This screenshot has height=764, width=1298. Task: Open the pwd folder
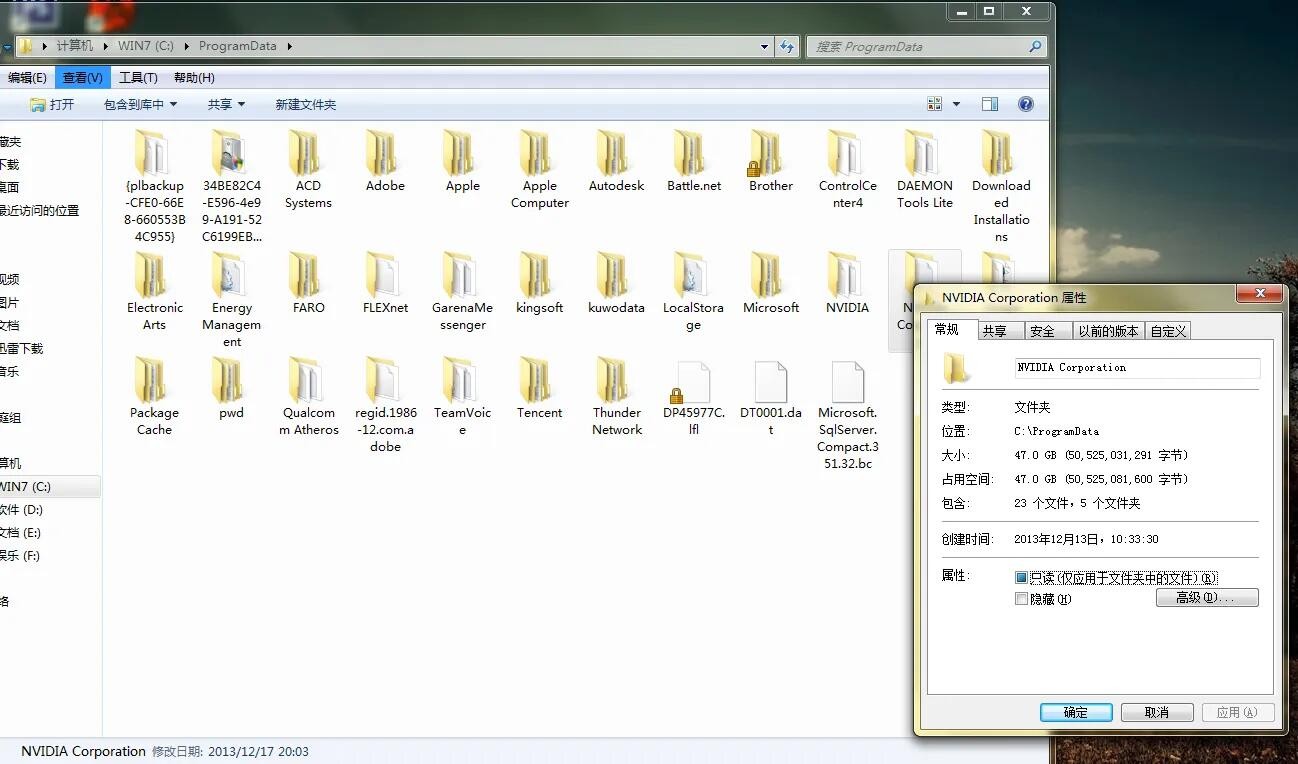[x=231, y=387]
